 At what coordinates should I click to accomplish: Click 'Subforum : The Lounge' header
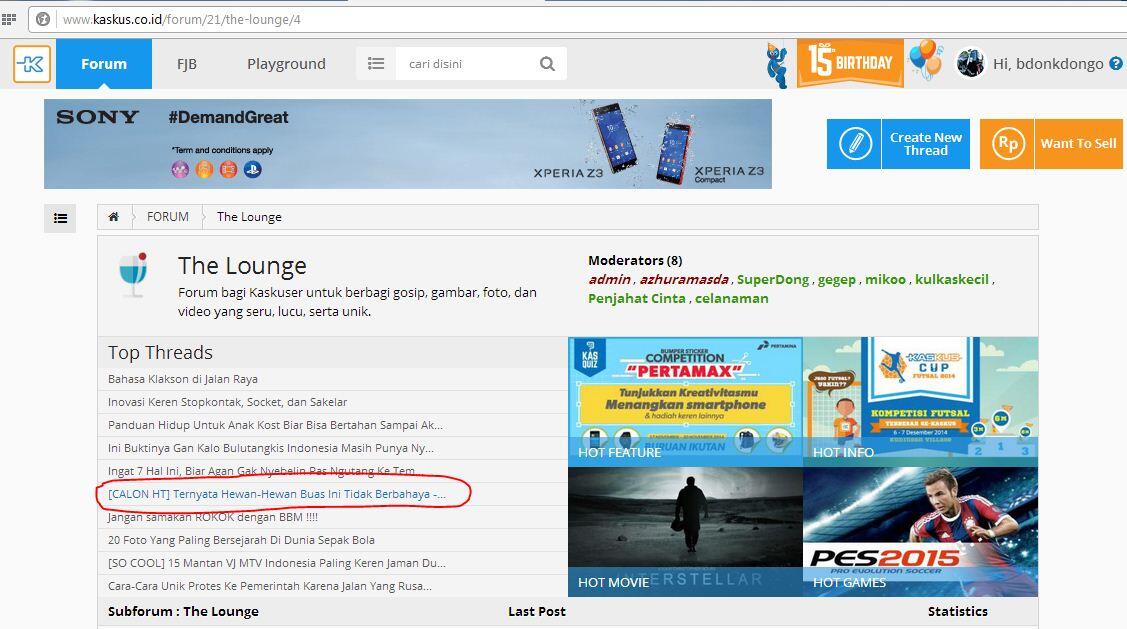point(183,611)
